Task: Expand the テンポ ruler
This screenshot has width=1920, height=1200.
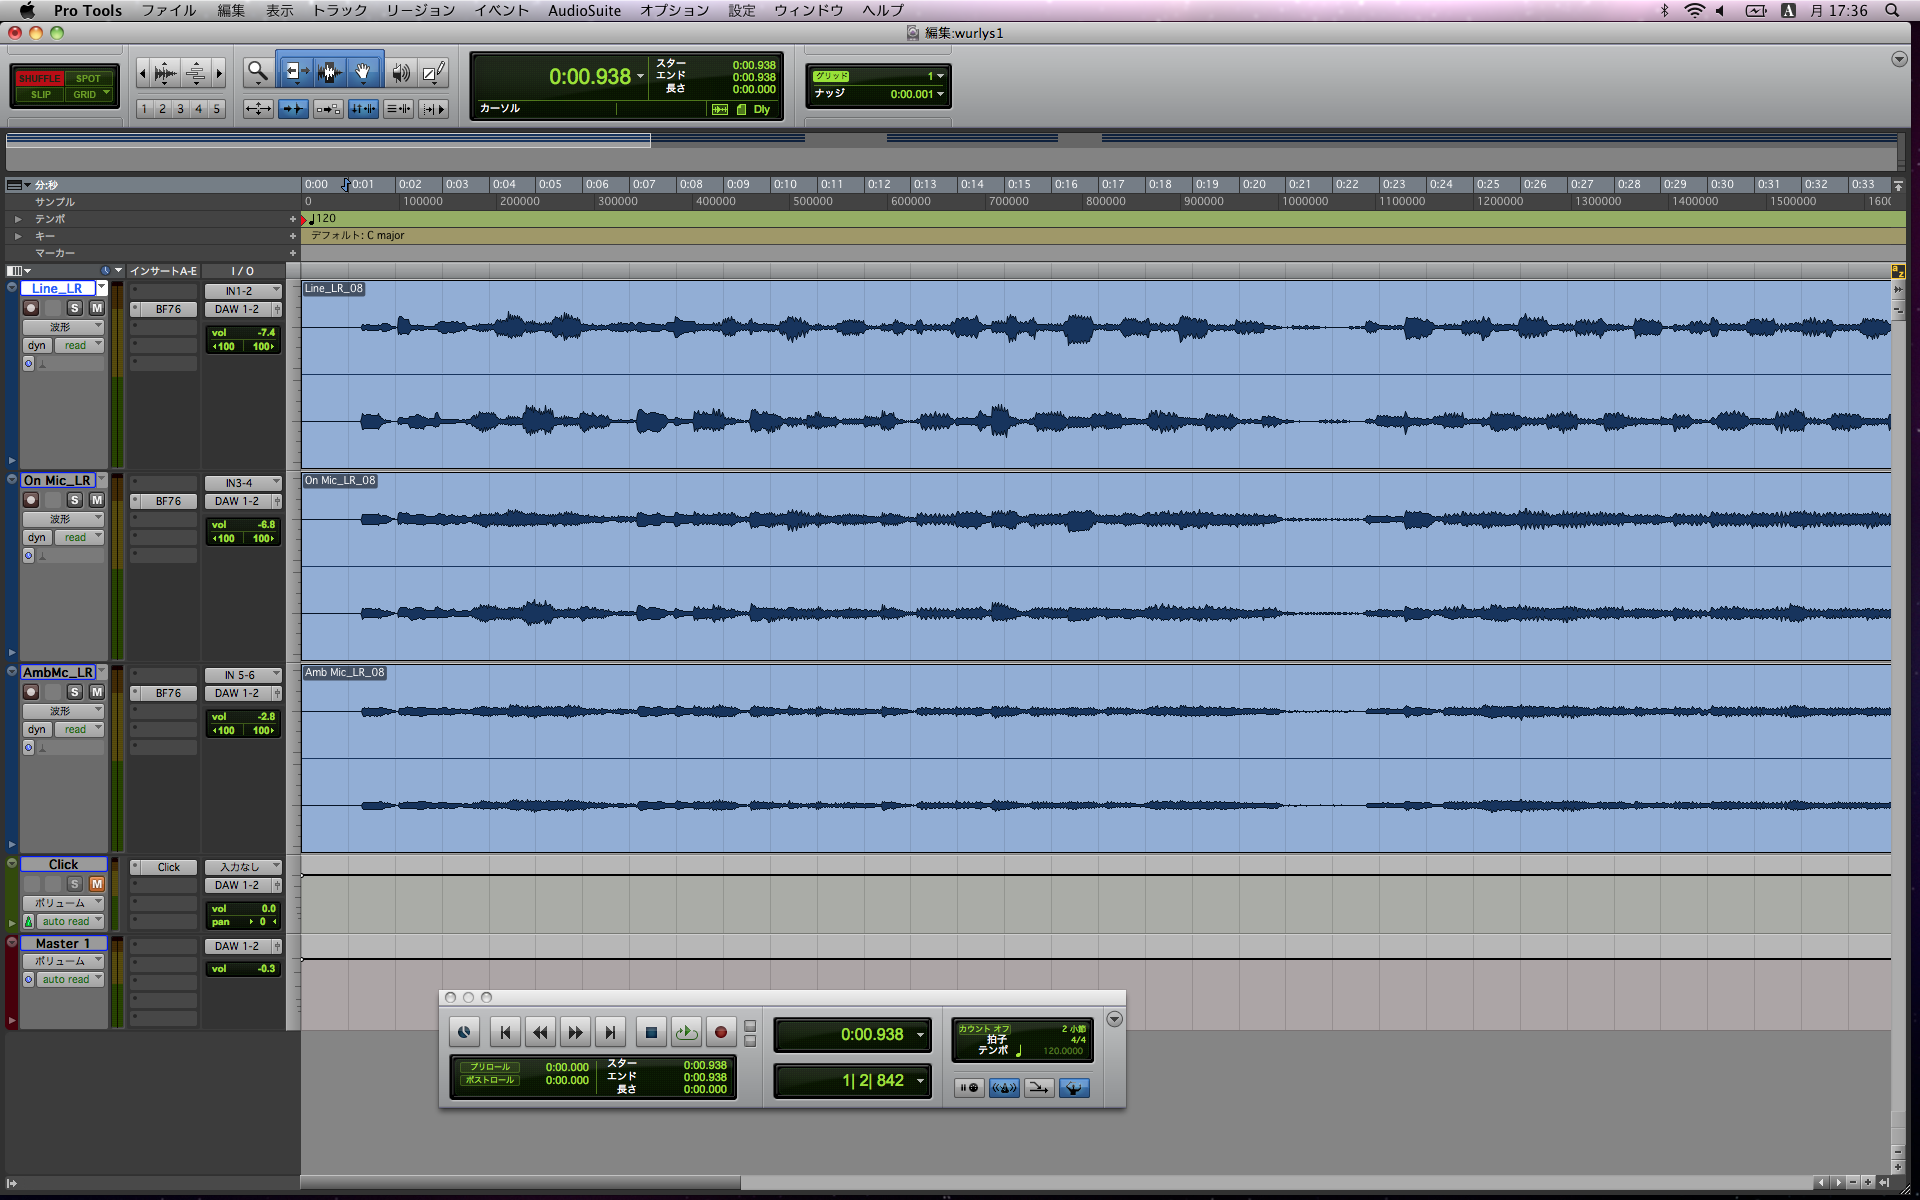Action: pos(17,219)
